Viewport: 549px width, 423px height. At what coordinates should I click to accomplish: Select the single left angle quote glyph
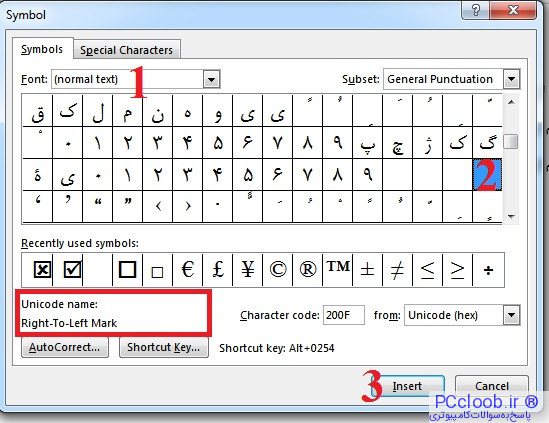coord(158,207)
